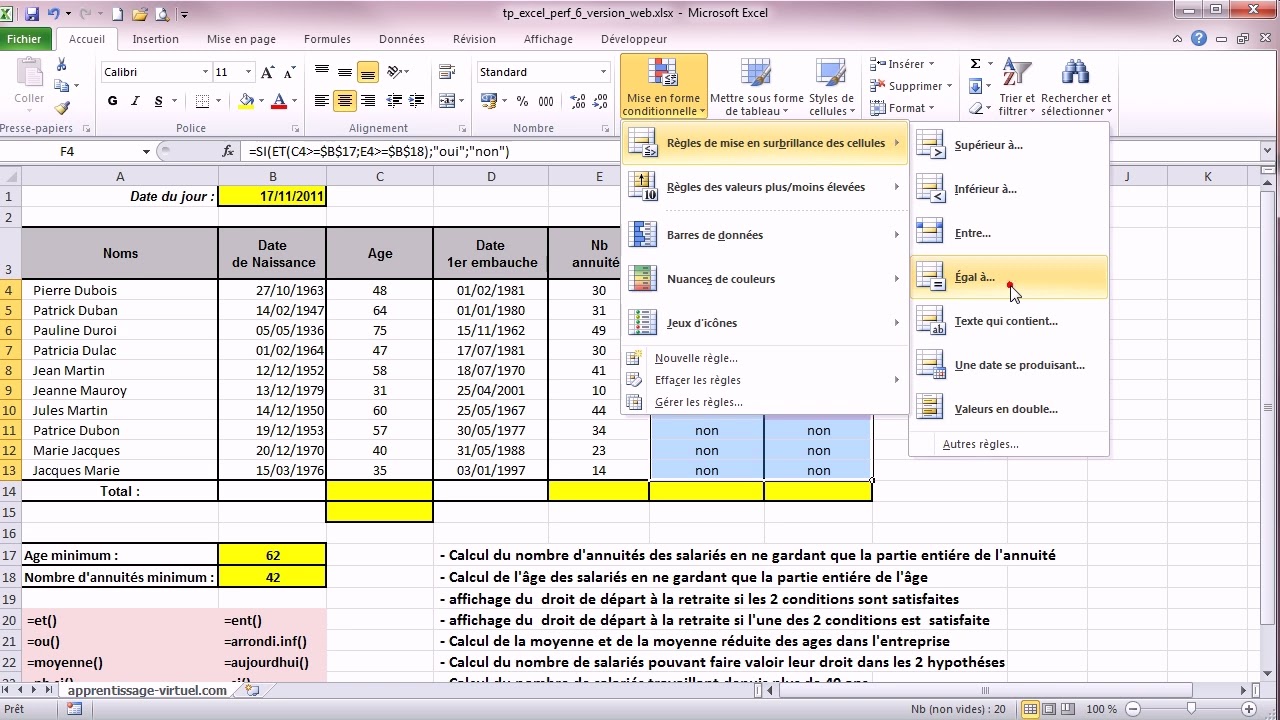Screen dimensions: 1280x720
Task: Click the Cut scissors icon
Action: 62,65
